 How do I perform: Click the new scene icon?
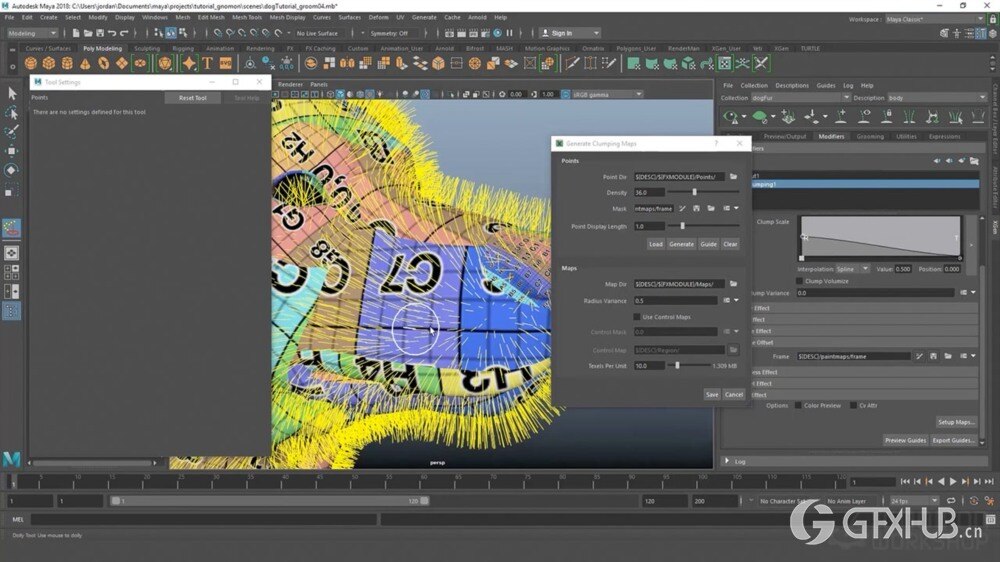coord(76,33)
